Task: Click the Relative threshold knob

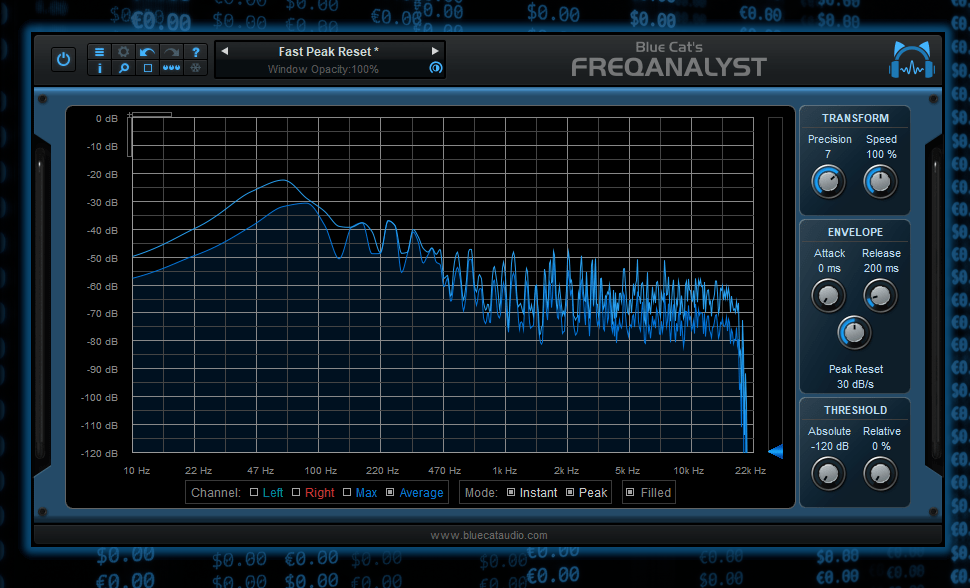Action: (880, 474)
